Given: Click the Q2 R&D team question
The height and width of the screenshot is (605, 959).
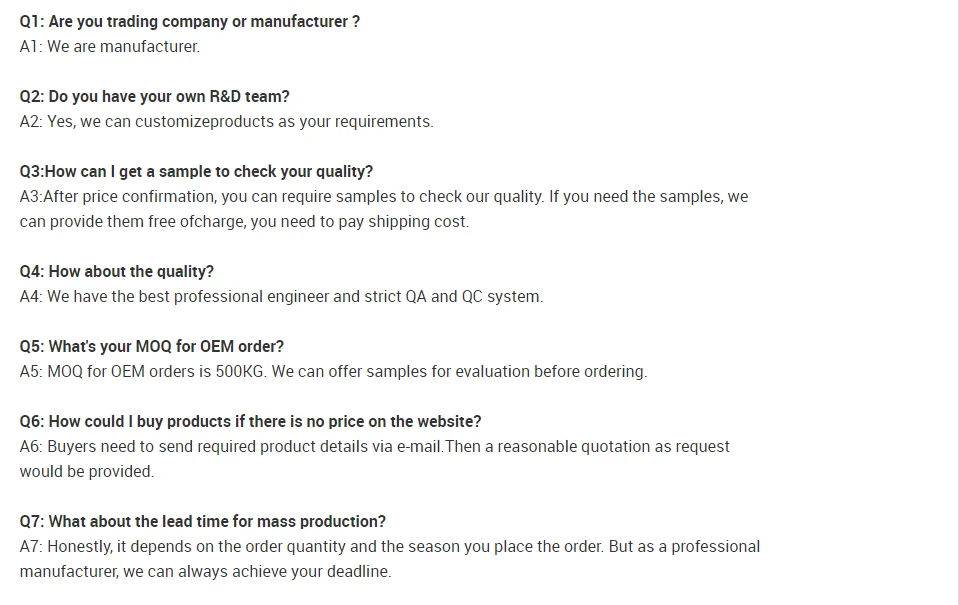Looking at the screenshot, I should click(x=155, y=96).
